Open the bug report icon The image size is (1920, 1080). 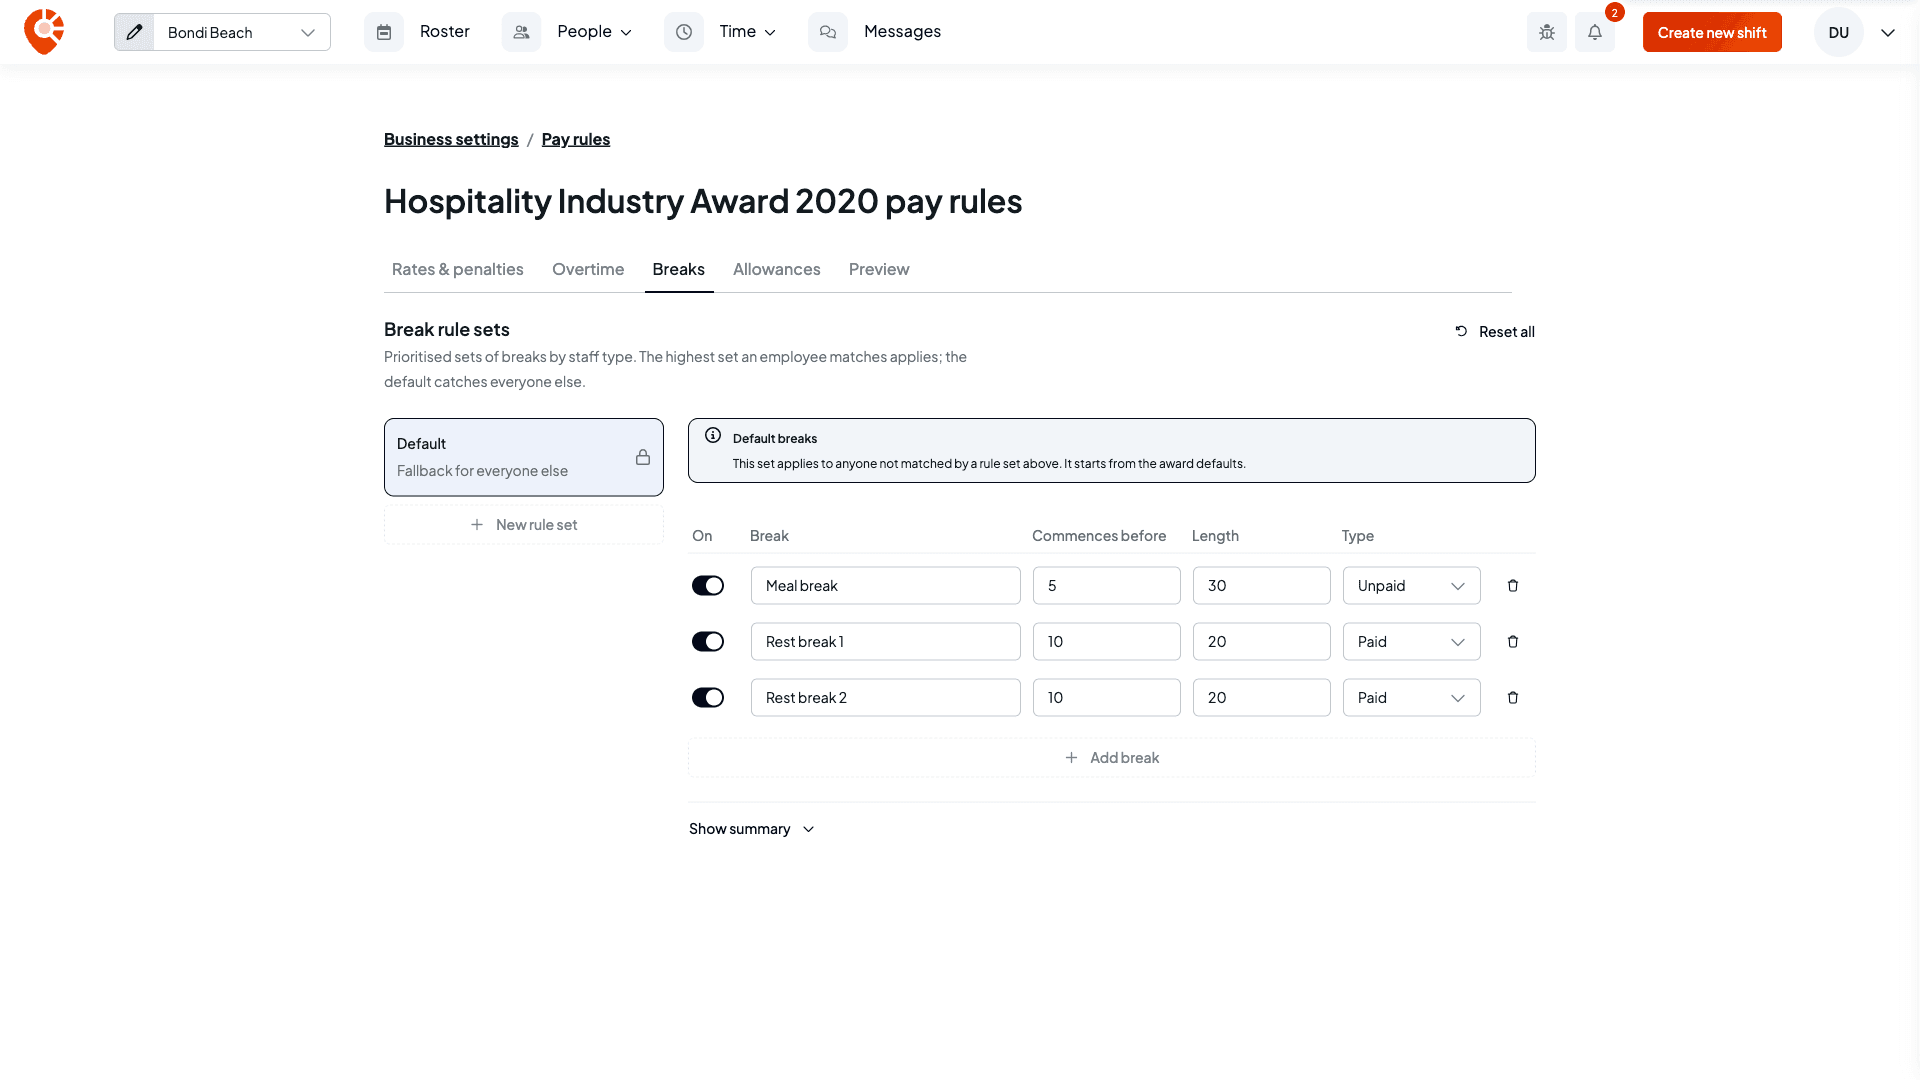(x=1547, y=32)
